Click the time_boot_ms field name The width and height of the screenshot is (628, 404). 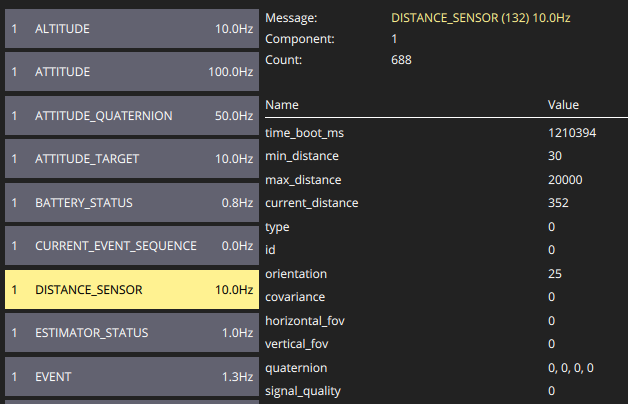click(x=304, y=133)
